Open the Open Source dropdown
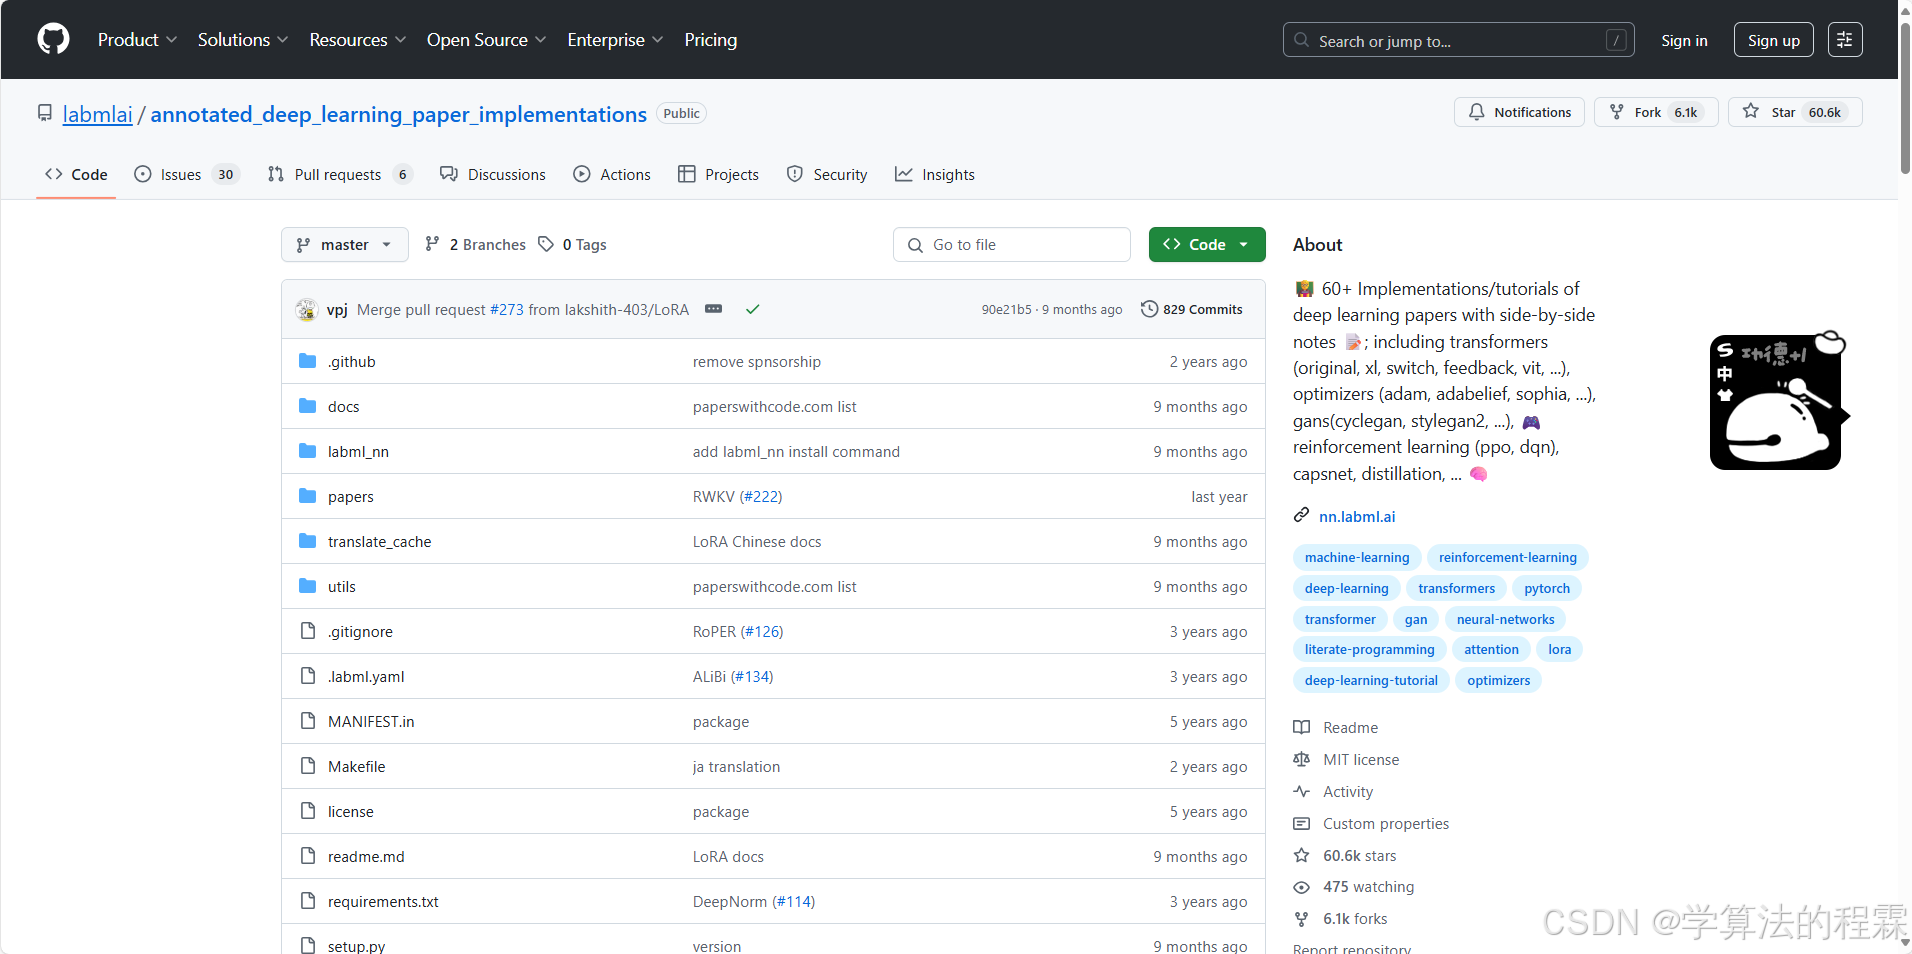 [486, 40]
